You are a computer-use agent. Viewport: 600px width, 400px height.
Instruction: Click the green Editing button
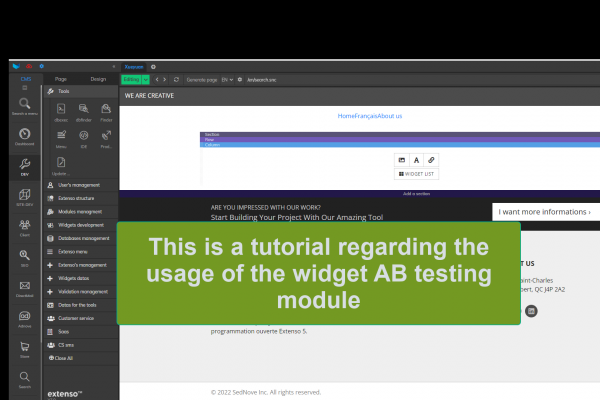pyautogui.click(x=131, y=80)
